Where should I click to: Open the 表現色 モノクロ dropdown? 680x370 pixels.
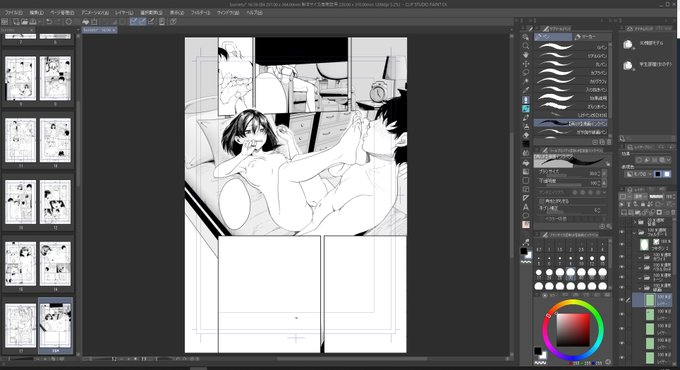click(x=638, y=174)
